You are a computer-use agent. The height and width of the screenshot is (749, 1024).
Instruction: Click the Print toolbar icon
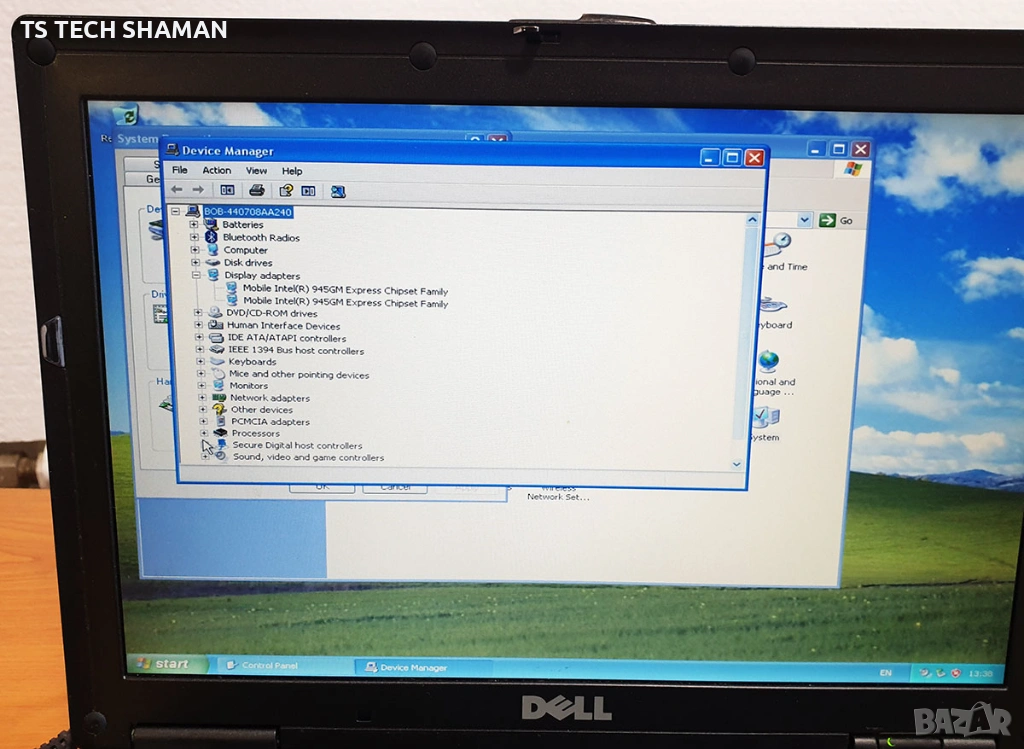pyautogui.click(x=257, y=190)
